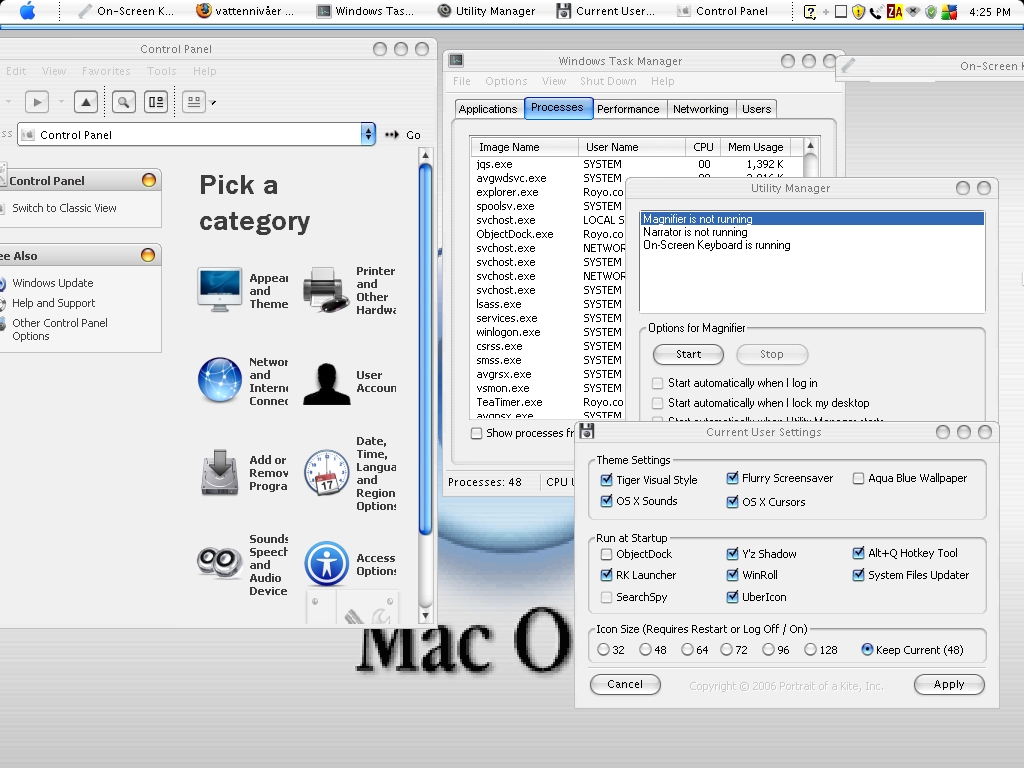Switch to Utility Manager taskbar item
The width and height of the screenshot is (1024, 768).
pyautogui.click(x=487, y=11)
